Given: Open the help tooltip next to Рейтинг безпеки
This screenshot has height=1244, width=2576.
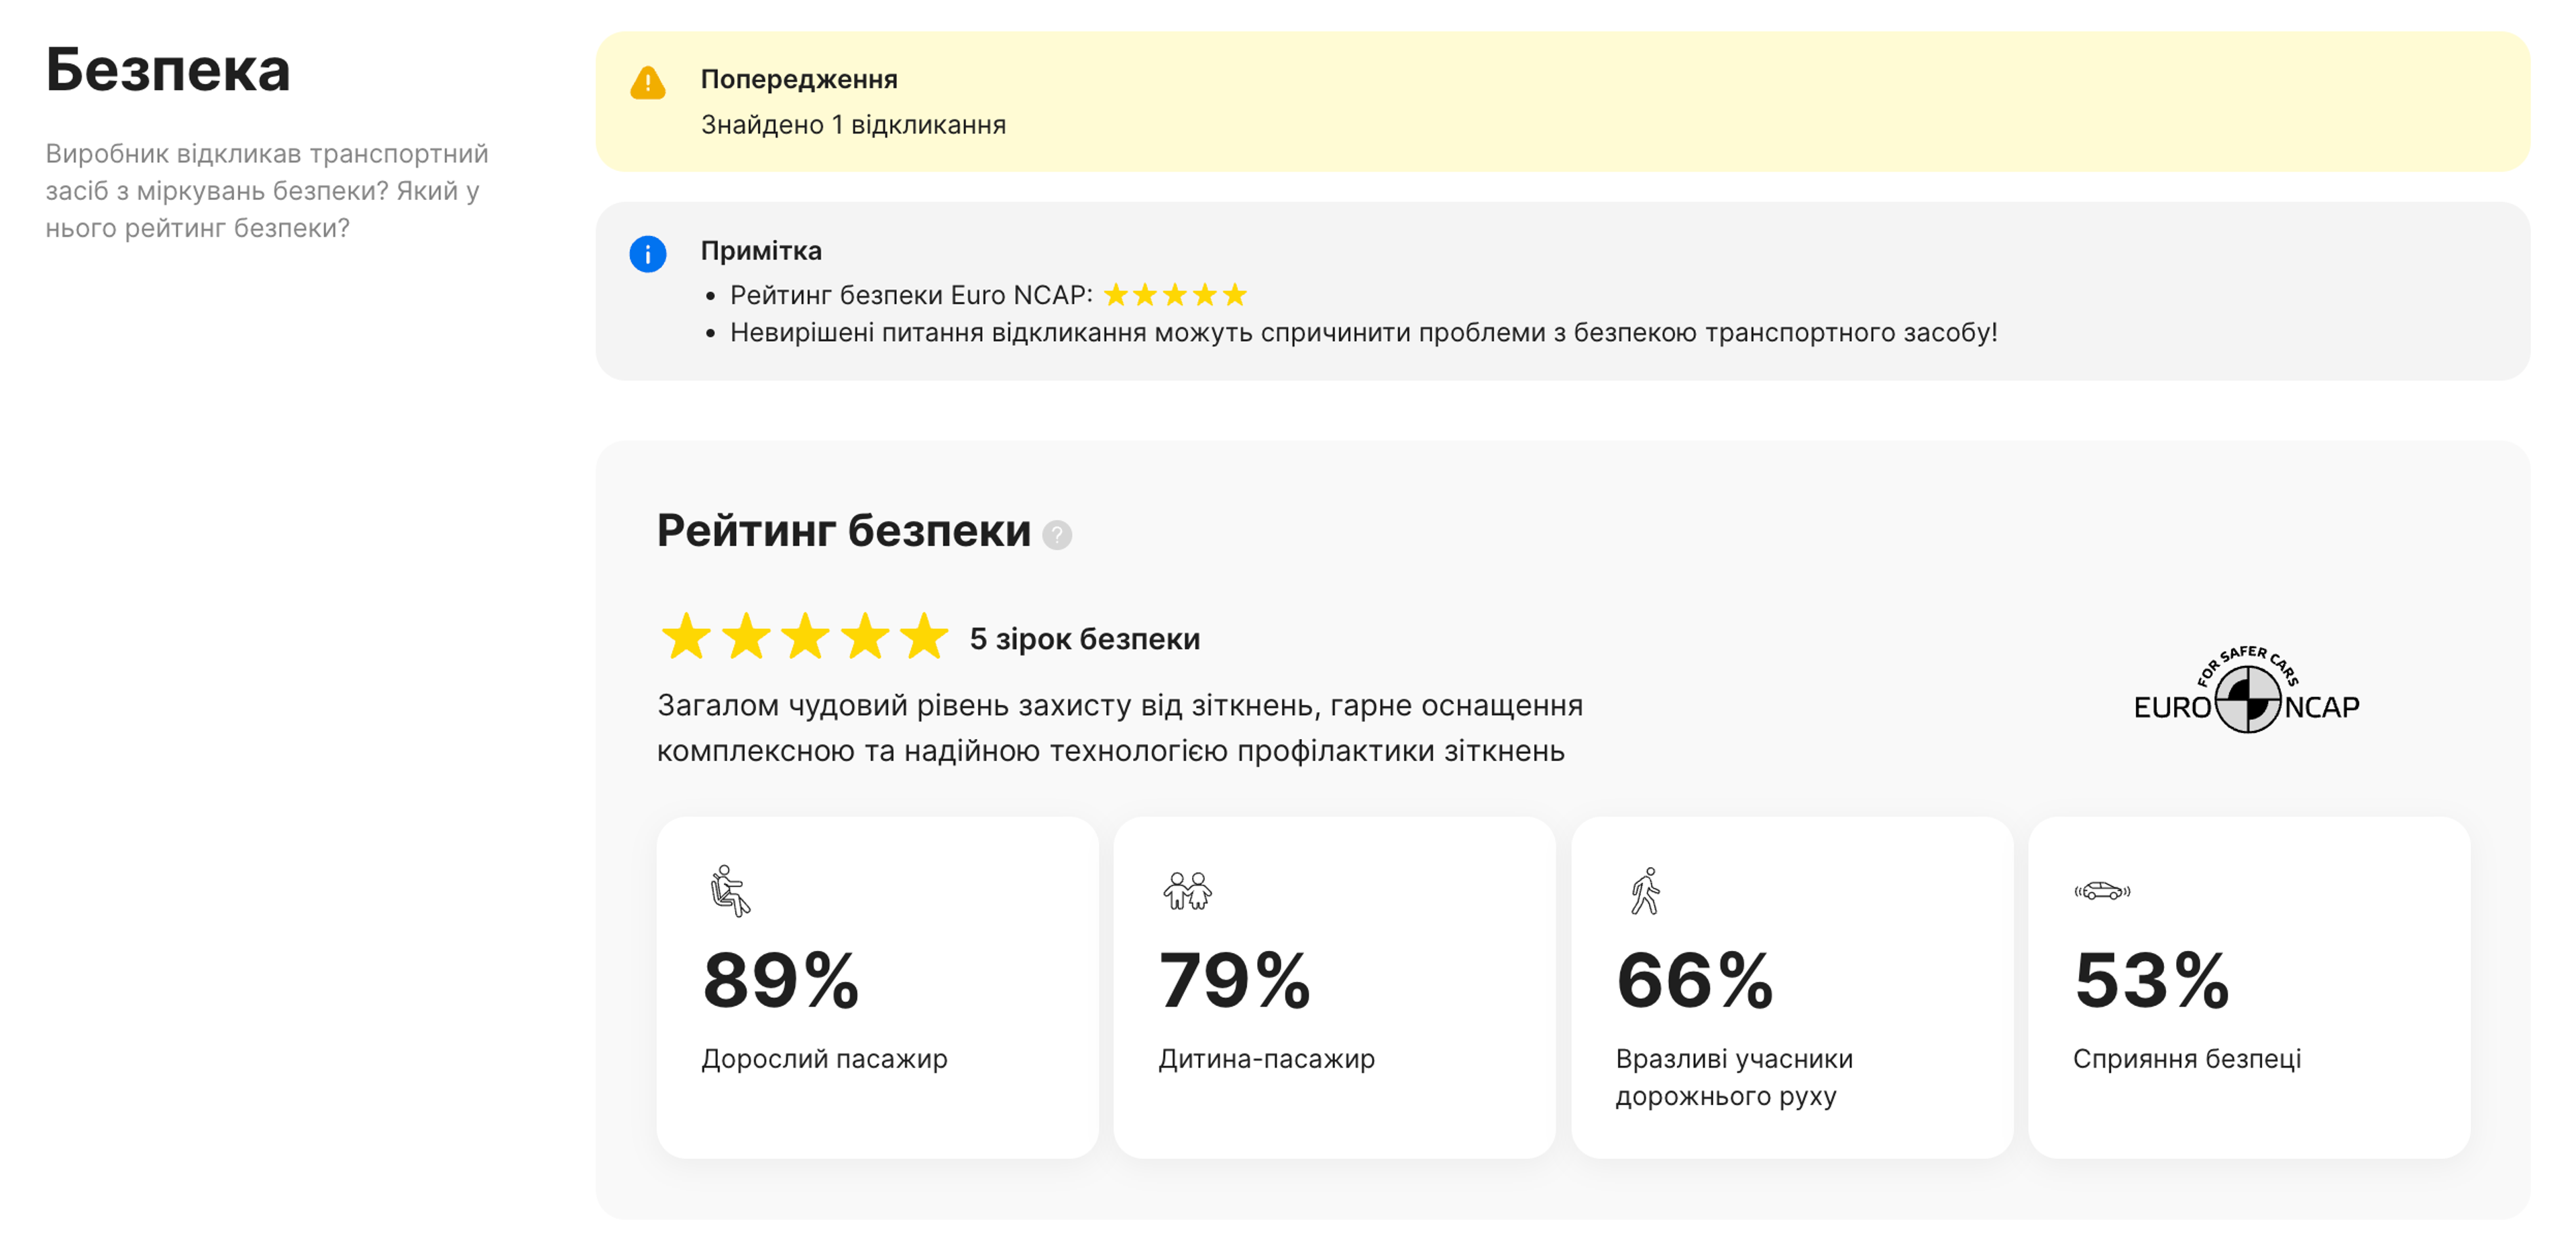Looking at the screenshot, I should point(1057,537).
